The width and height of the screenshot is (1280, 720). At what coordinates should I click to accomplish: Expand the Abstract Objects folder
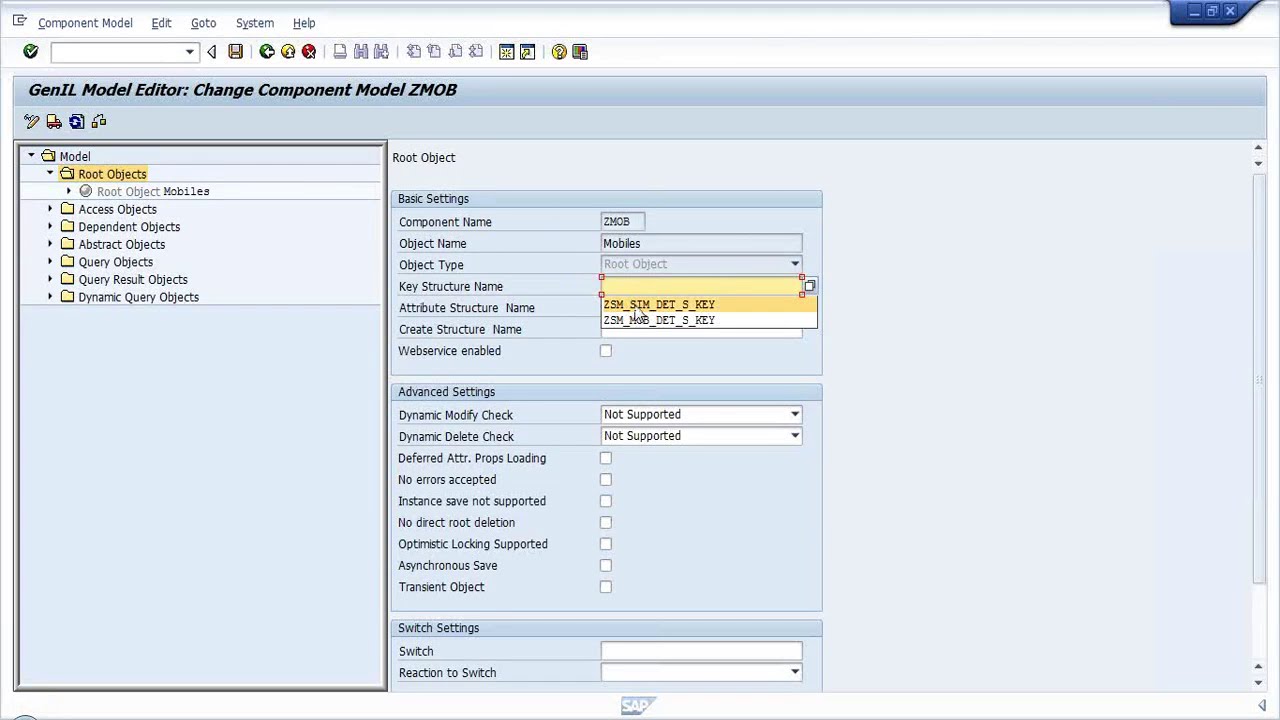point(50,244)
